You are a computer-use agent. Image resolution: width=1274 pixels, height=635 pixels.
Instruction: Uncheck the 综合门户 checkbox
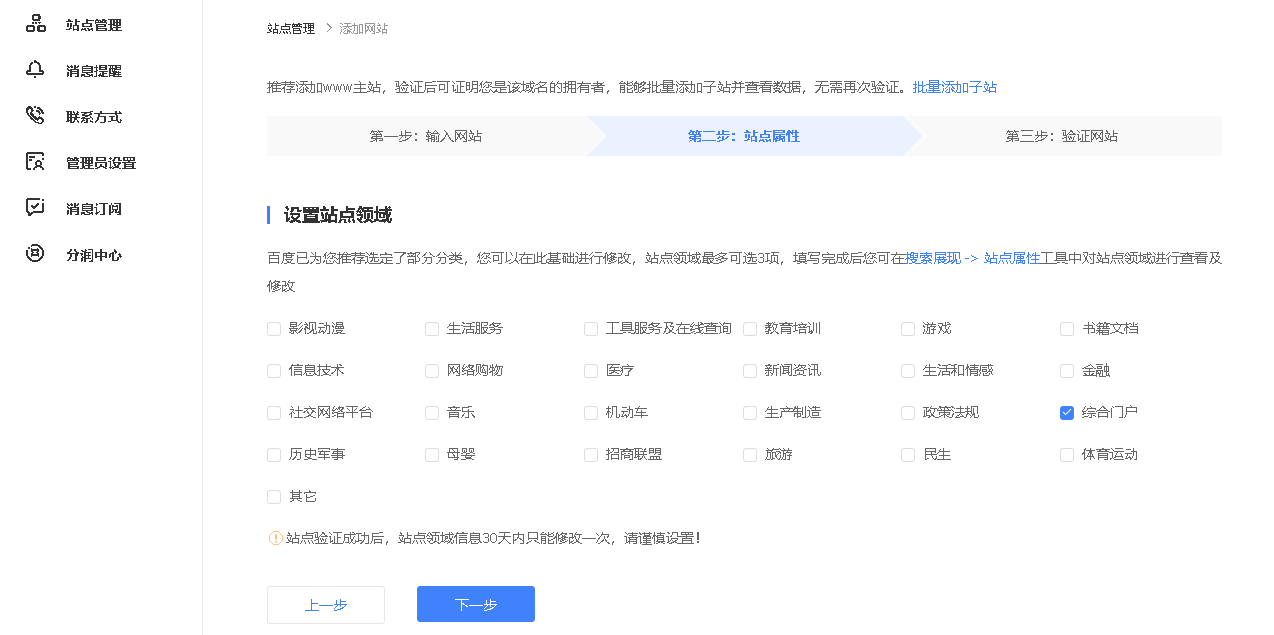(1067, 413)
